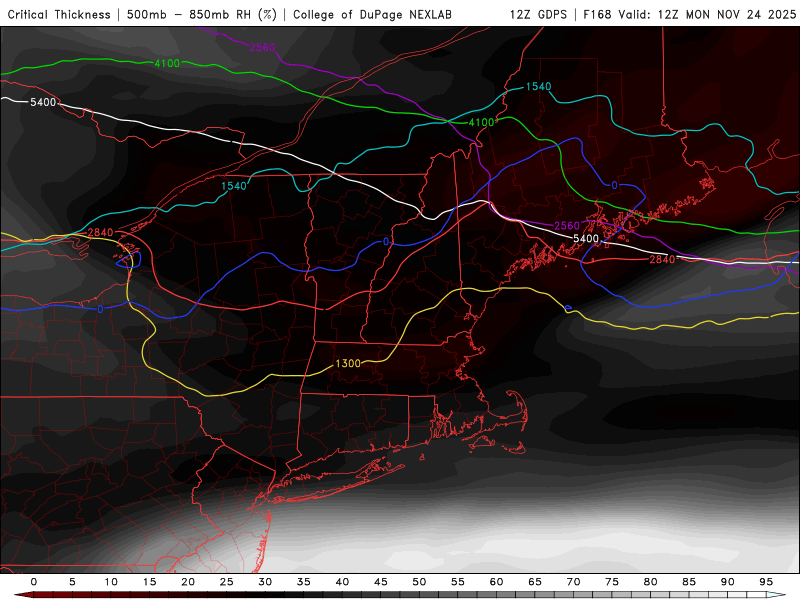Click the 40 tick on the RH color scale
This screenshot has height=600, width=800.
click(x=342, y=582)
